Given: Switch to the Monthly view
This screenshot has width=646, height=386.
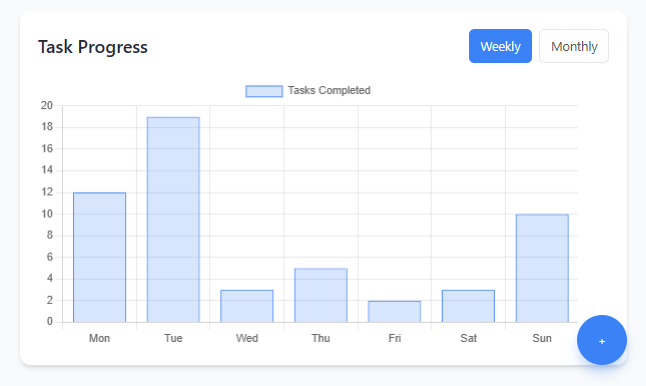Looking at the screenshot, I should point(574,46).
